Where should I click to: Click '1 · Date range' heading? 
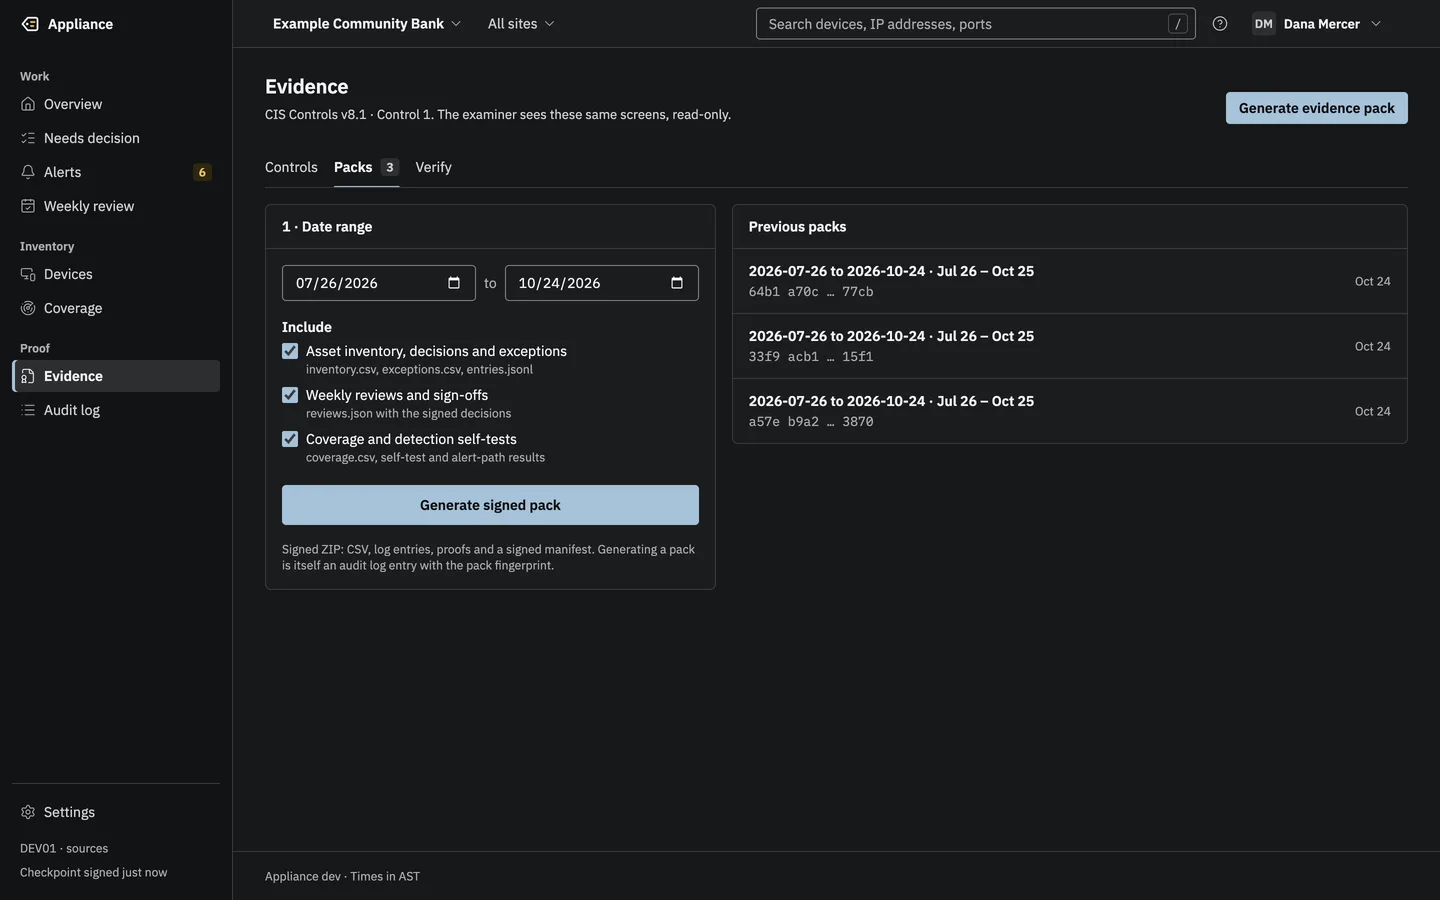(x=327, y=227)
